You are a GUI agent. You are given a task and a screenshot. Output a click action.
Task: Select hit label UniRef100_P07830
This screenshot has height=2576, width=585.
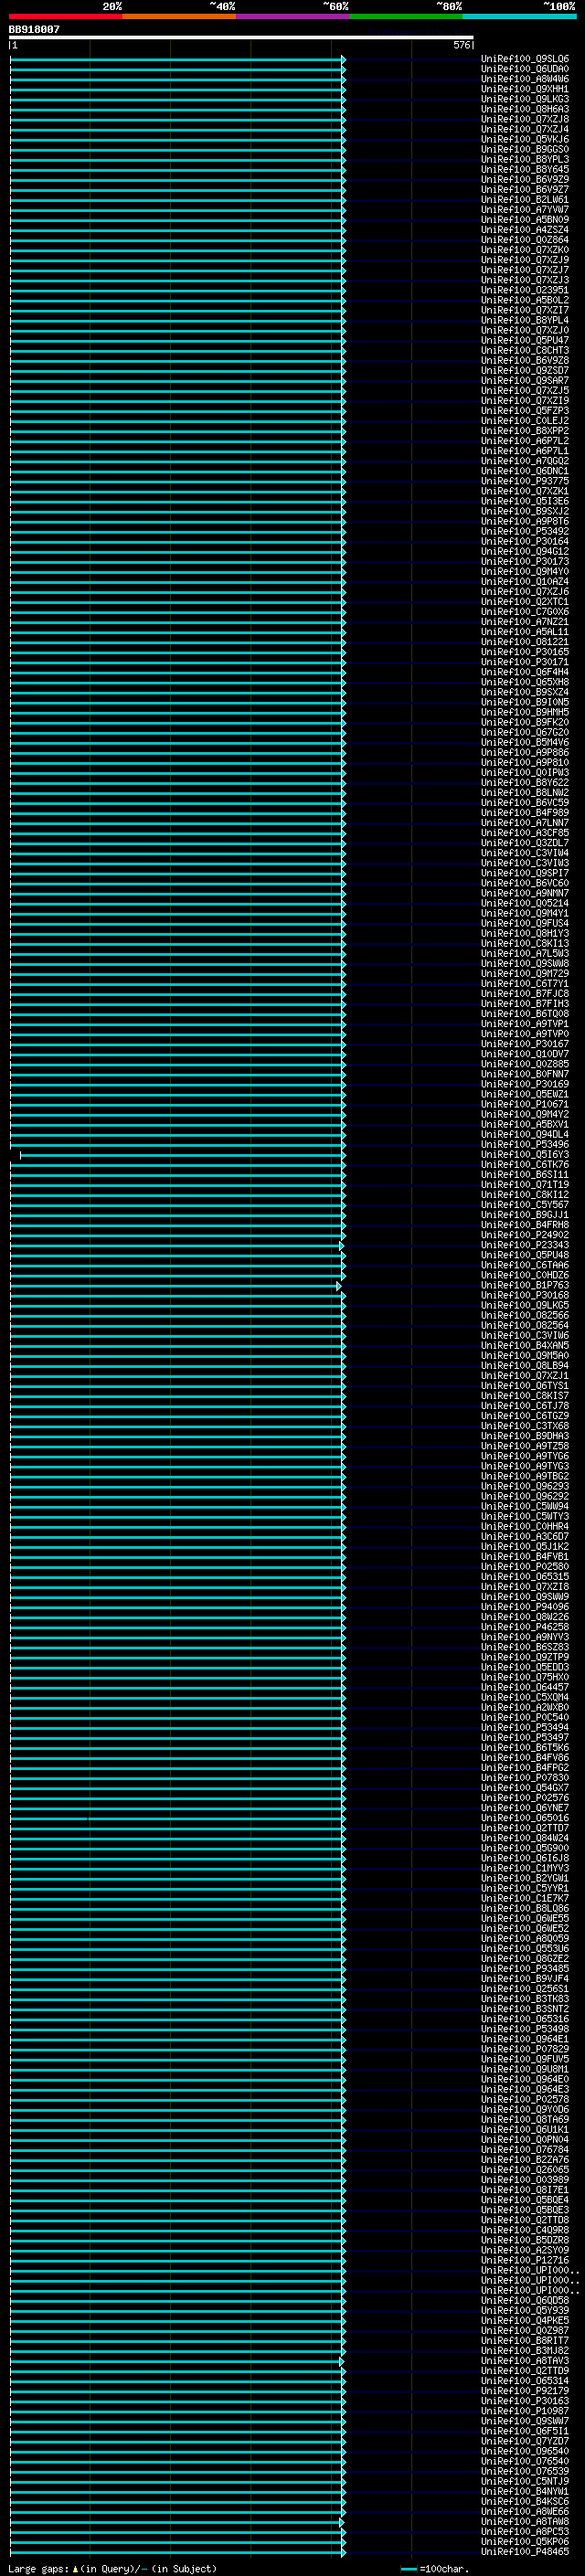[x=525, y=1778]
